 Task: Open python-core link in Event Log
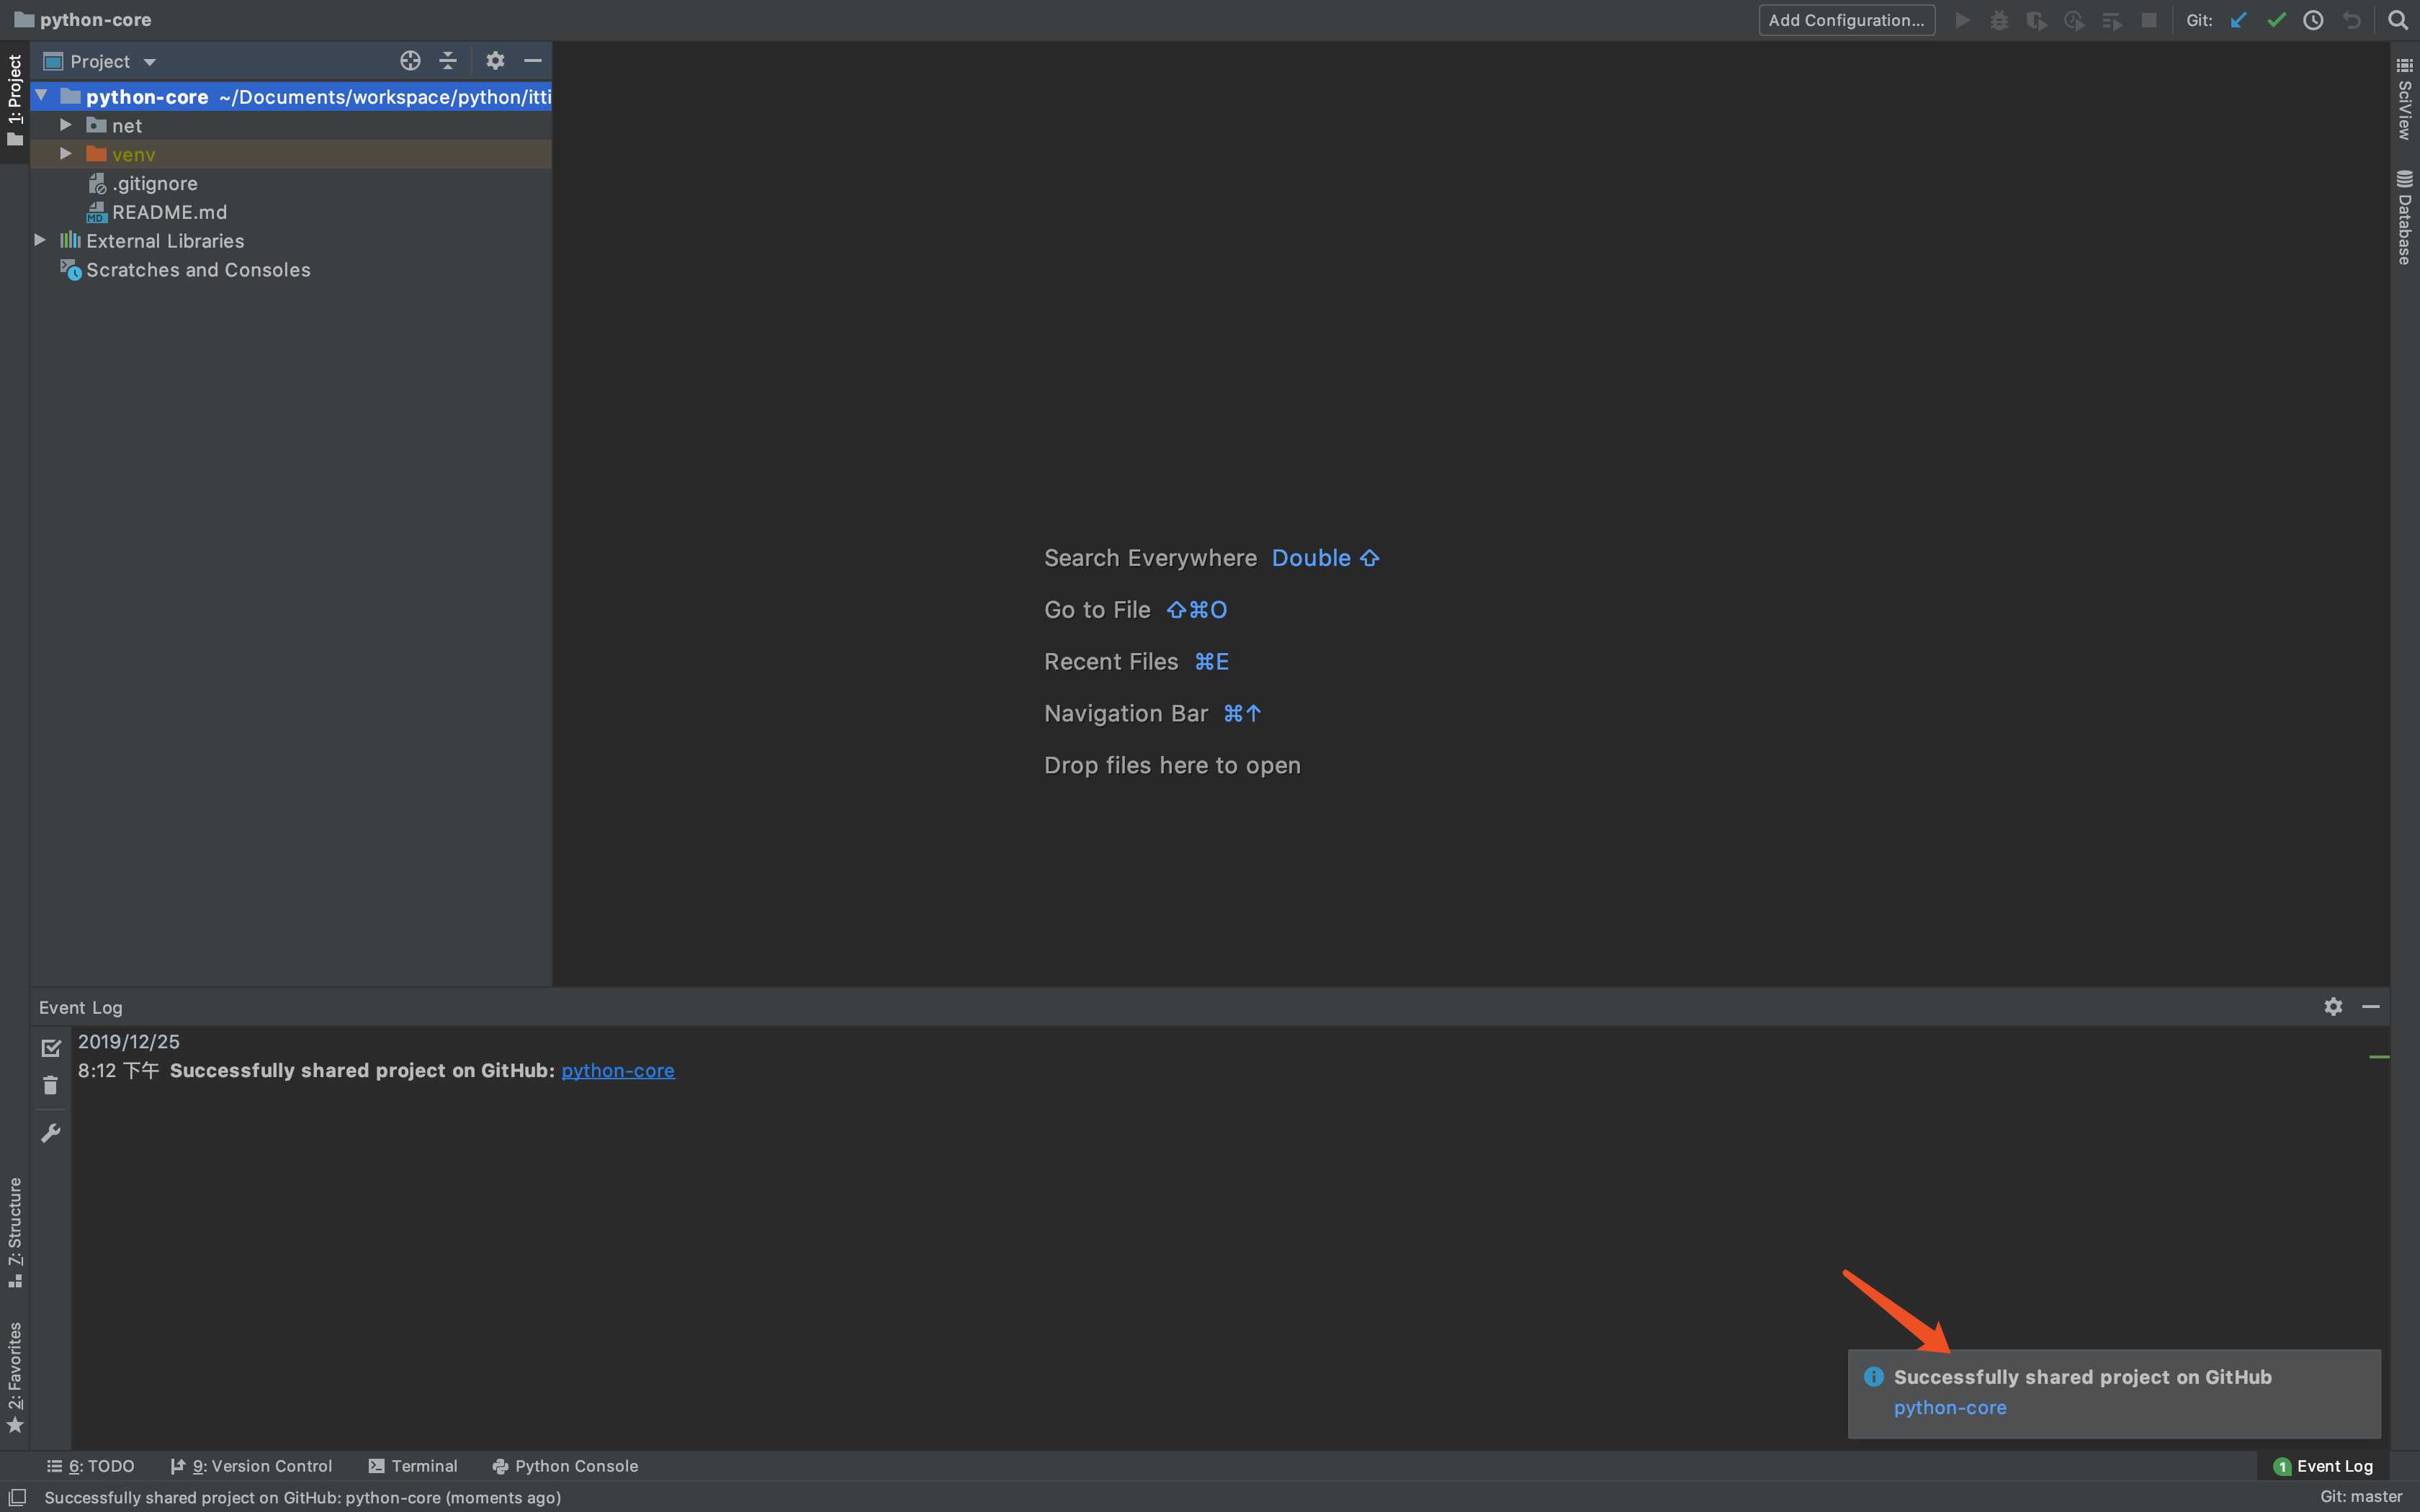tap(618, 1070)
